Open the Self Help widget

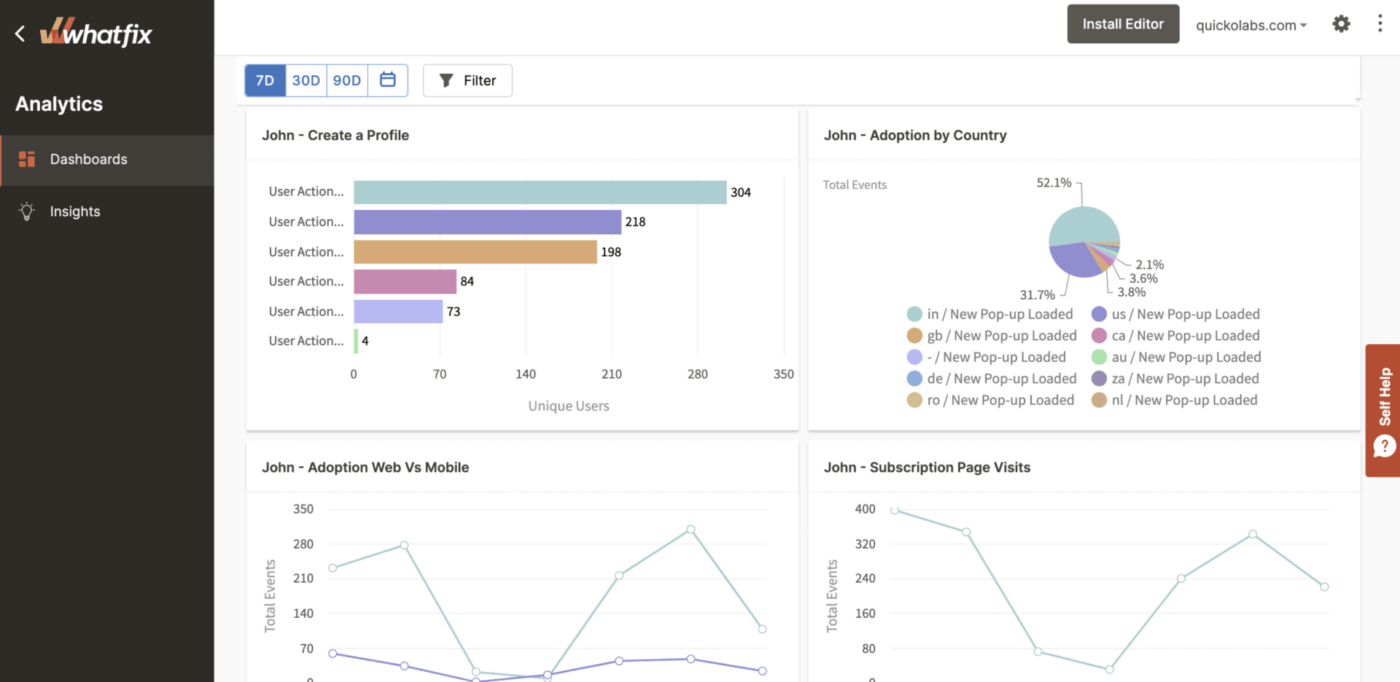(1383, 410)
